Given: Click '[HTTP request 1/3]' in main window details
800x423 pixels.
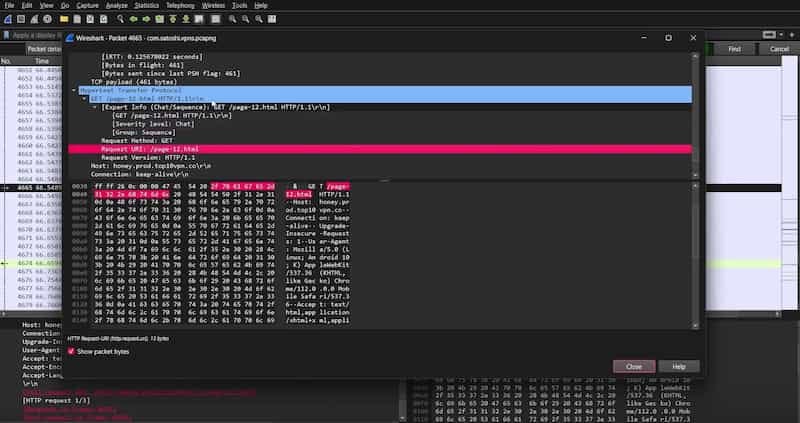Looking at the screenshot, I should coord(56,401).
